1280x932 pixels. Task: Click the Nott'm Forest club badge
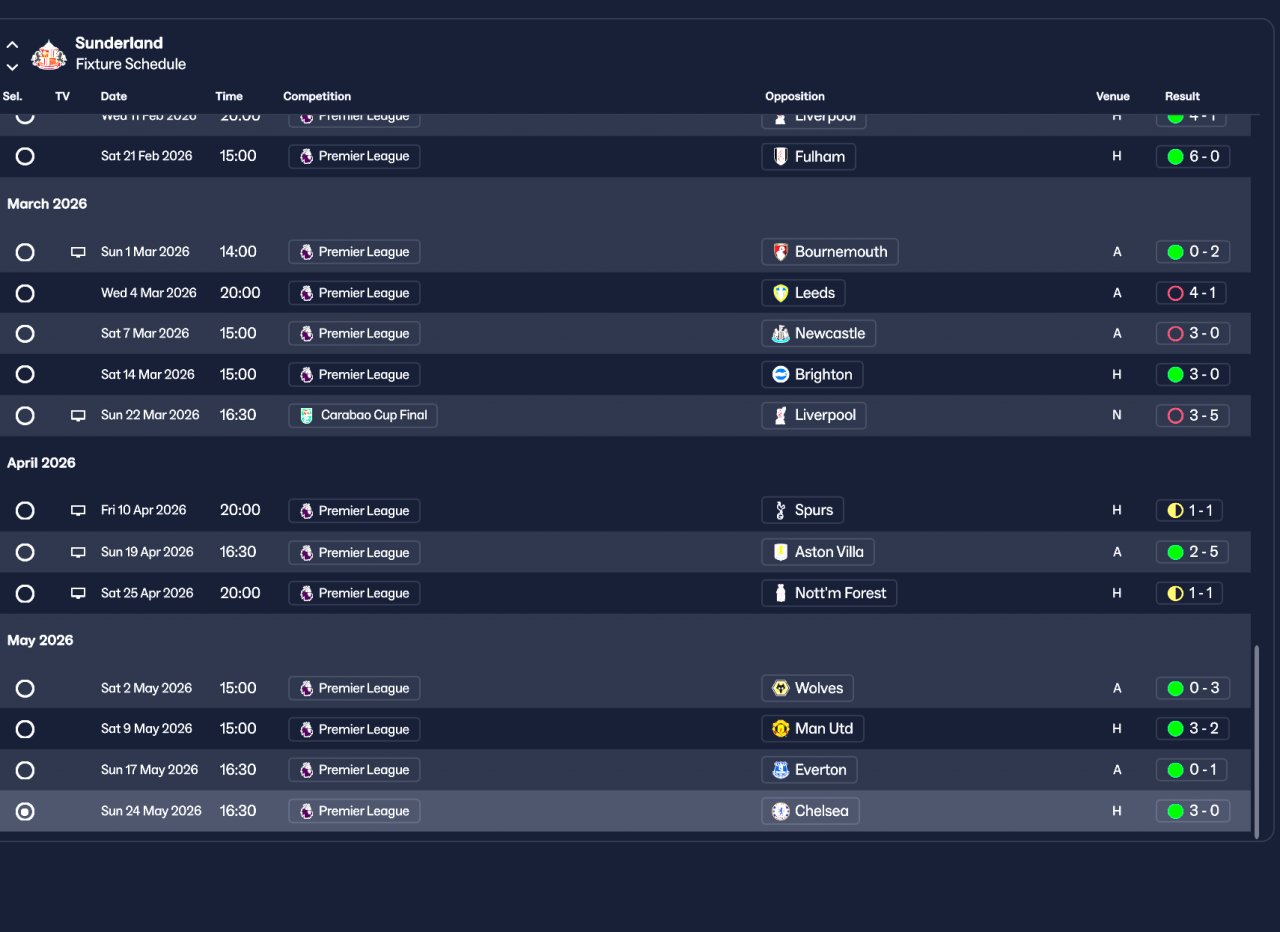(781, 593)
